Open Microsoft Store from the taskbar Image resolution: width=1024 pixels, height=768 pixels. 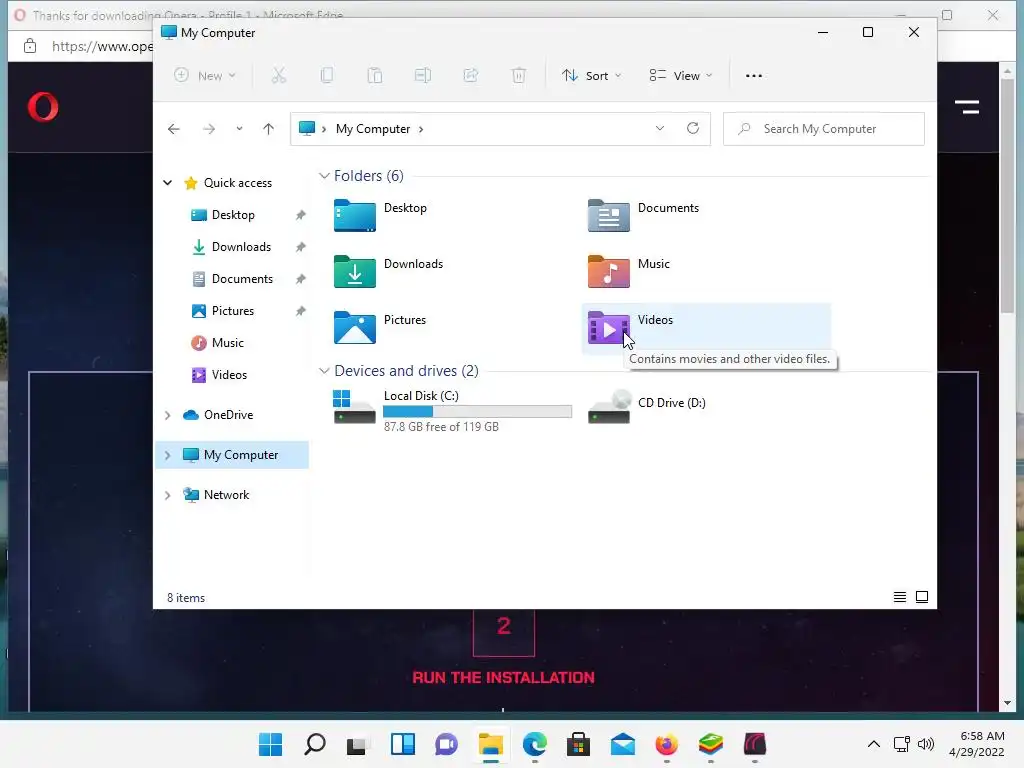pos(578,744)
